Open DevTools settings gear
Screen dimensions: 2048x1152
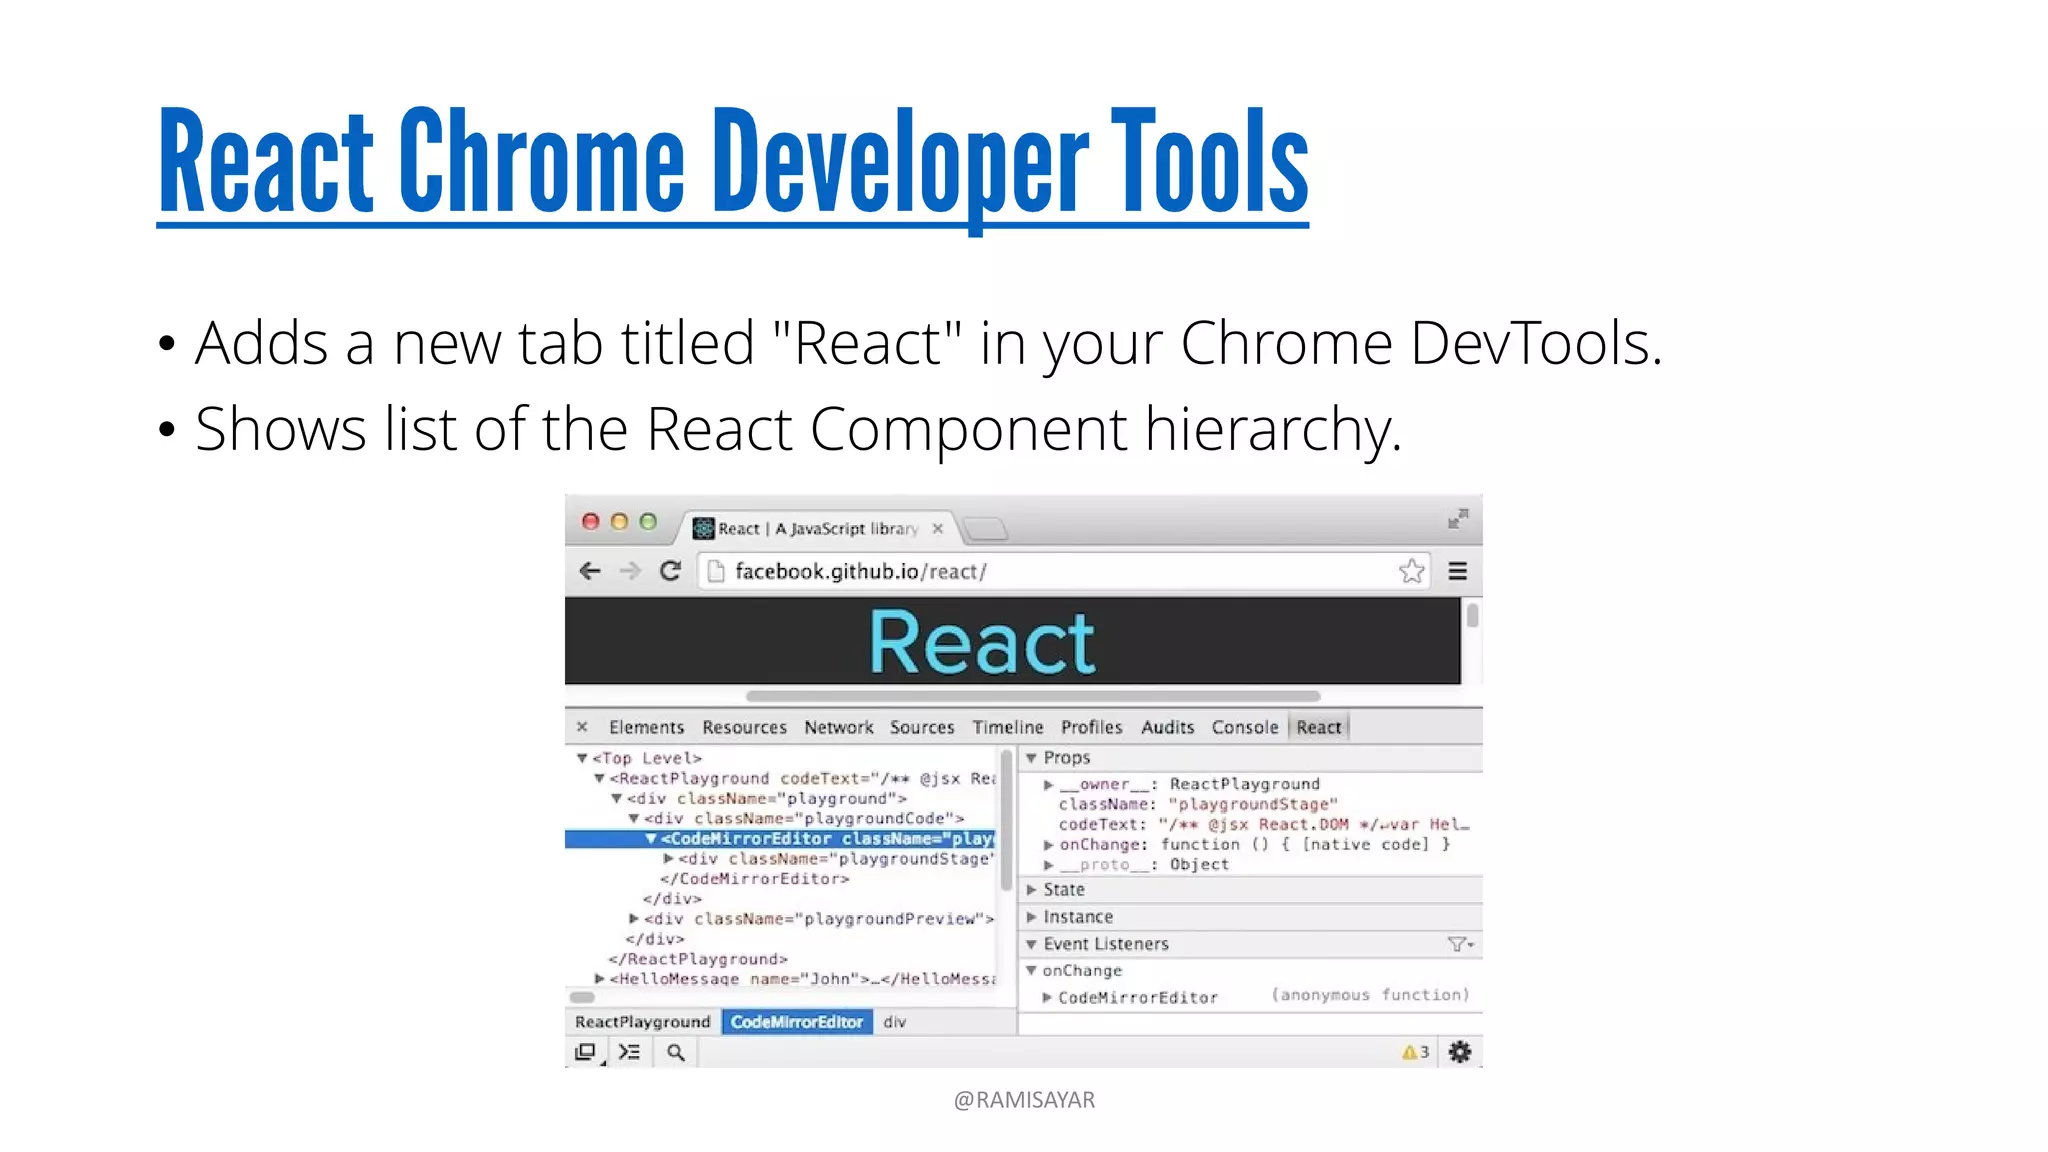coord(1460,1052)
